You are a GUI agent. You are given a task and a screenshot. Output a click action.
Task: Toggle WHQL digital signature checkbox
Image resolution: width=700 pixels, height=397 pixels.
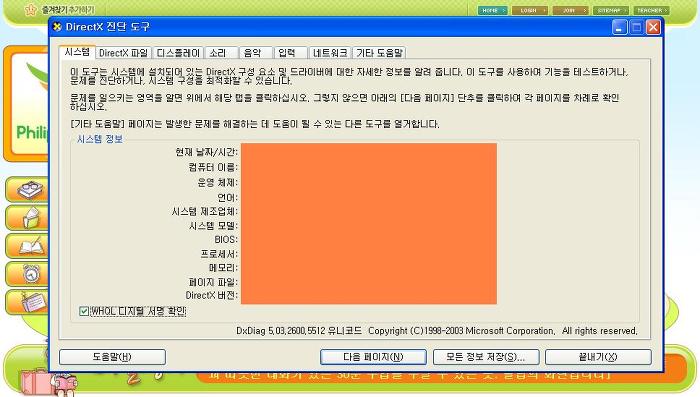click(84, 311)
